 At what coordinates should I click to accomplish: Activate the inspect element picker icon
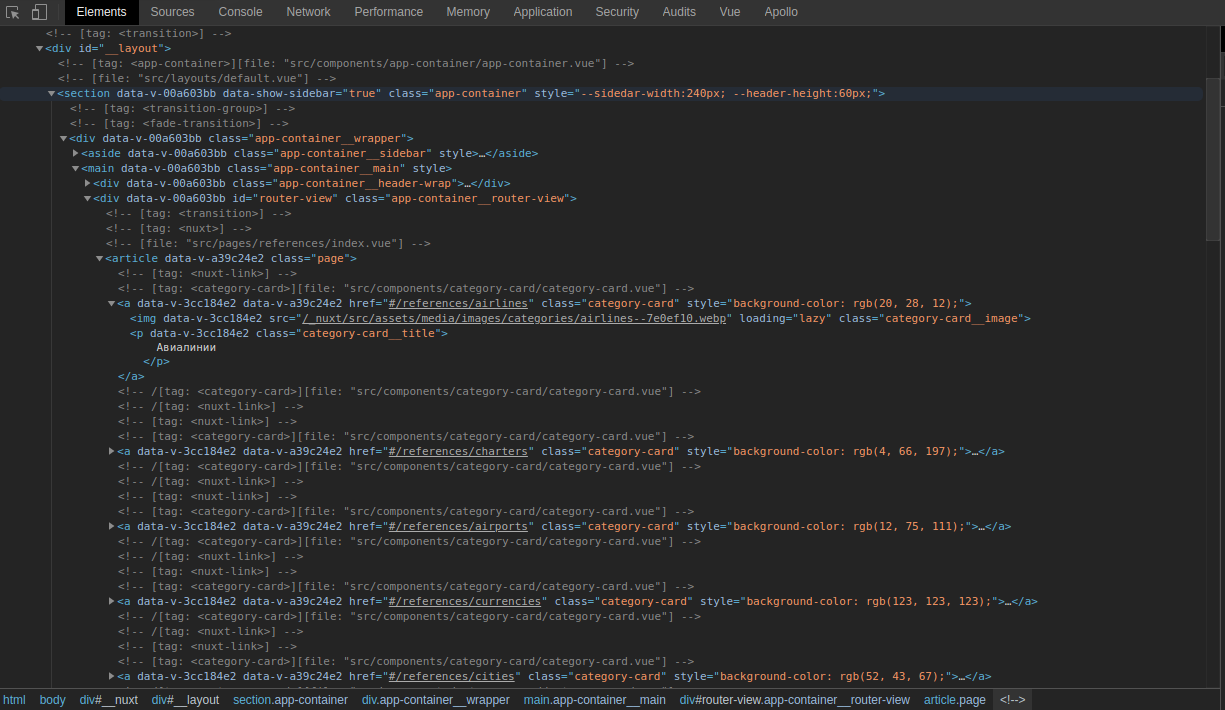click(13, 12)
